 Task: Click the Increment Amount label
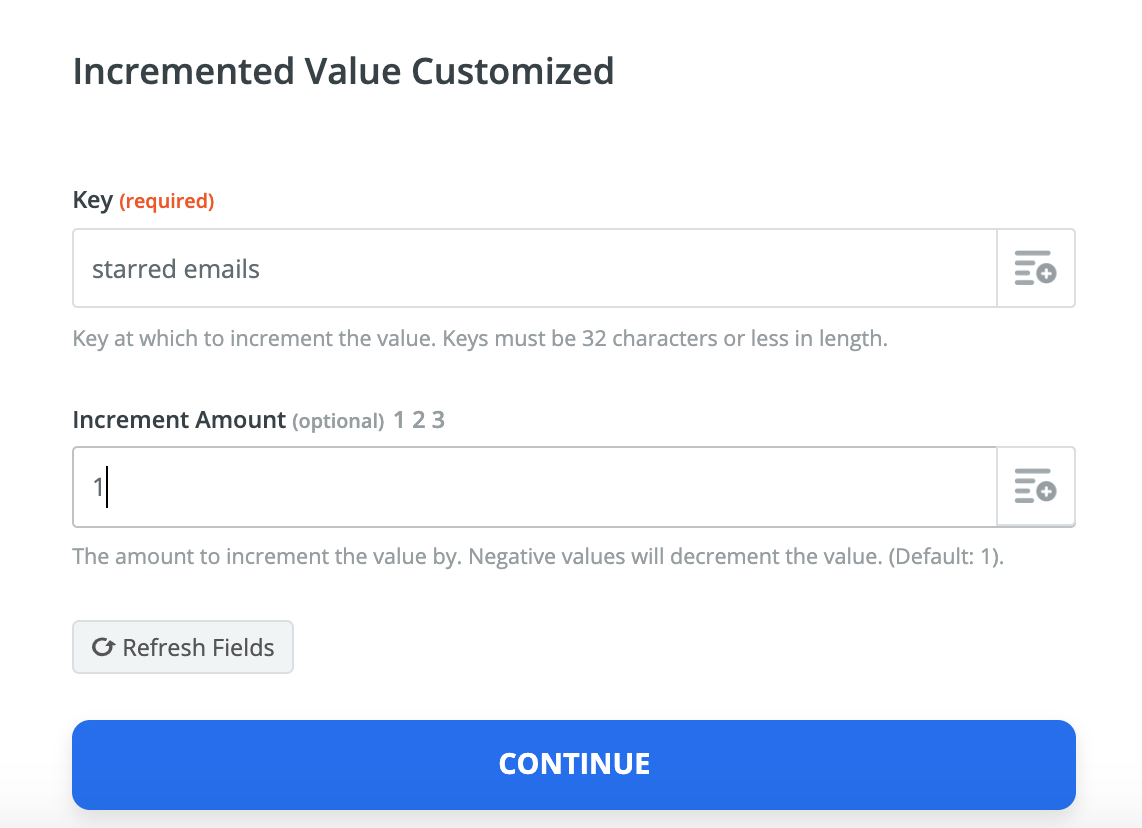coord(179,420)
